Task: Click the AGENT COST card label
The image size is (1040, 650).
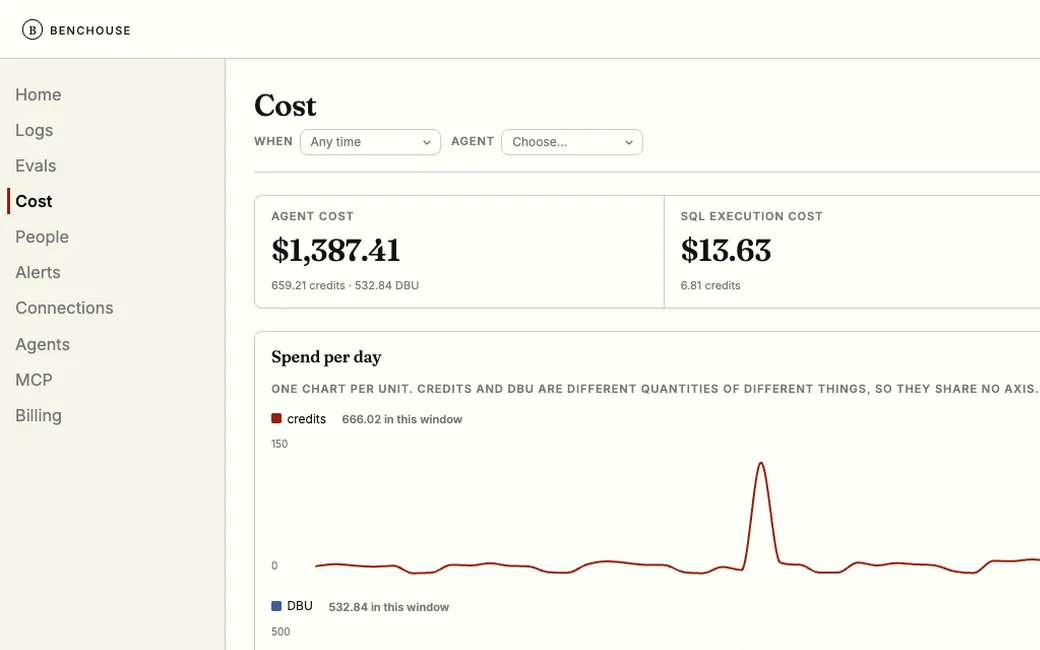Action: tap(312, 216)
